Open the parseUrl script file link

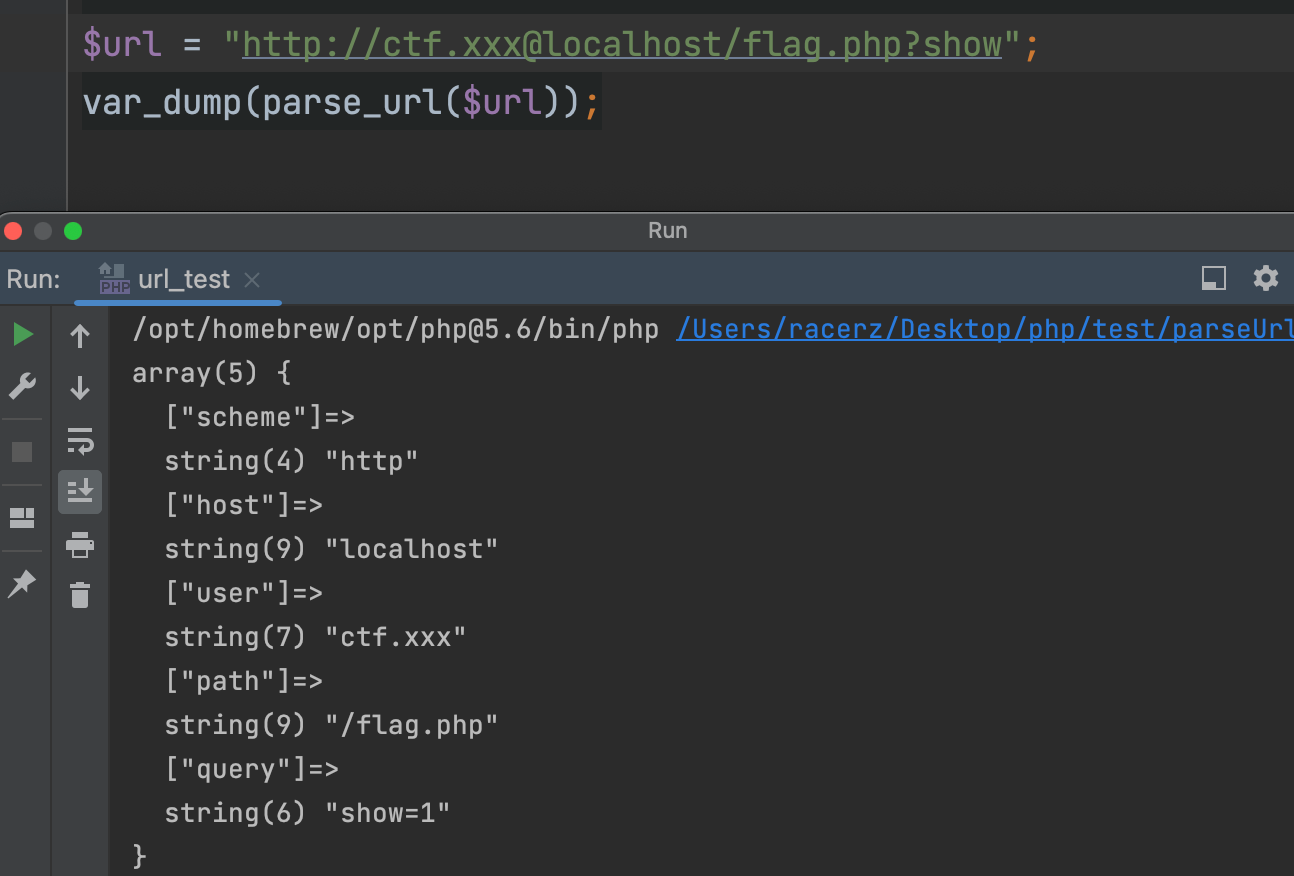(x=985, y=329)
